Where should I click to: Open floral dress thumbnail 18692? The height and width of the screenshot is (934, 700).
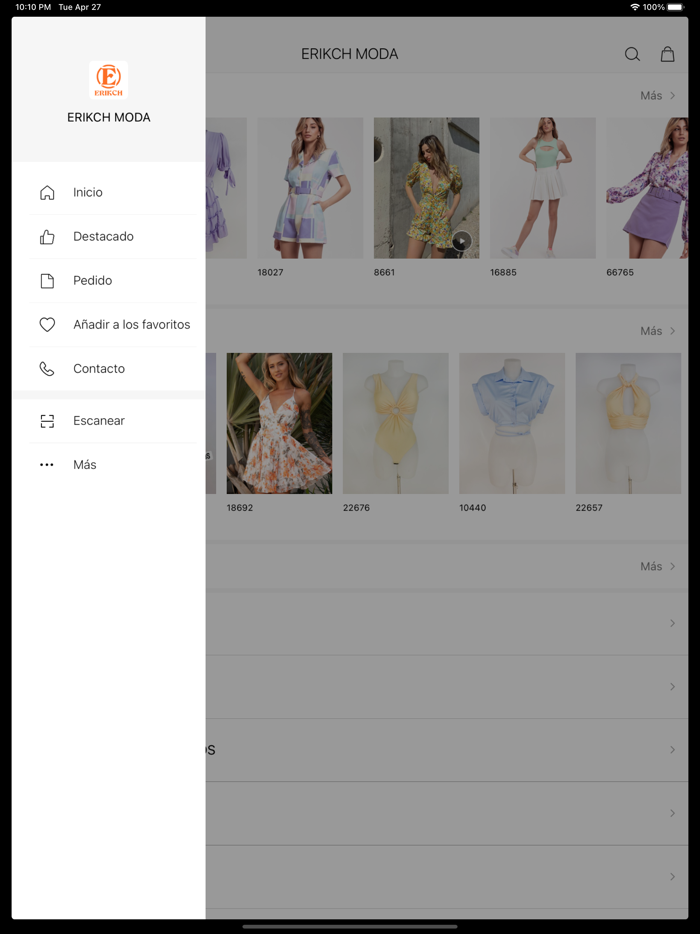point(279,423)
